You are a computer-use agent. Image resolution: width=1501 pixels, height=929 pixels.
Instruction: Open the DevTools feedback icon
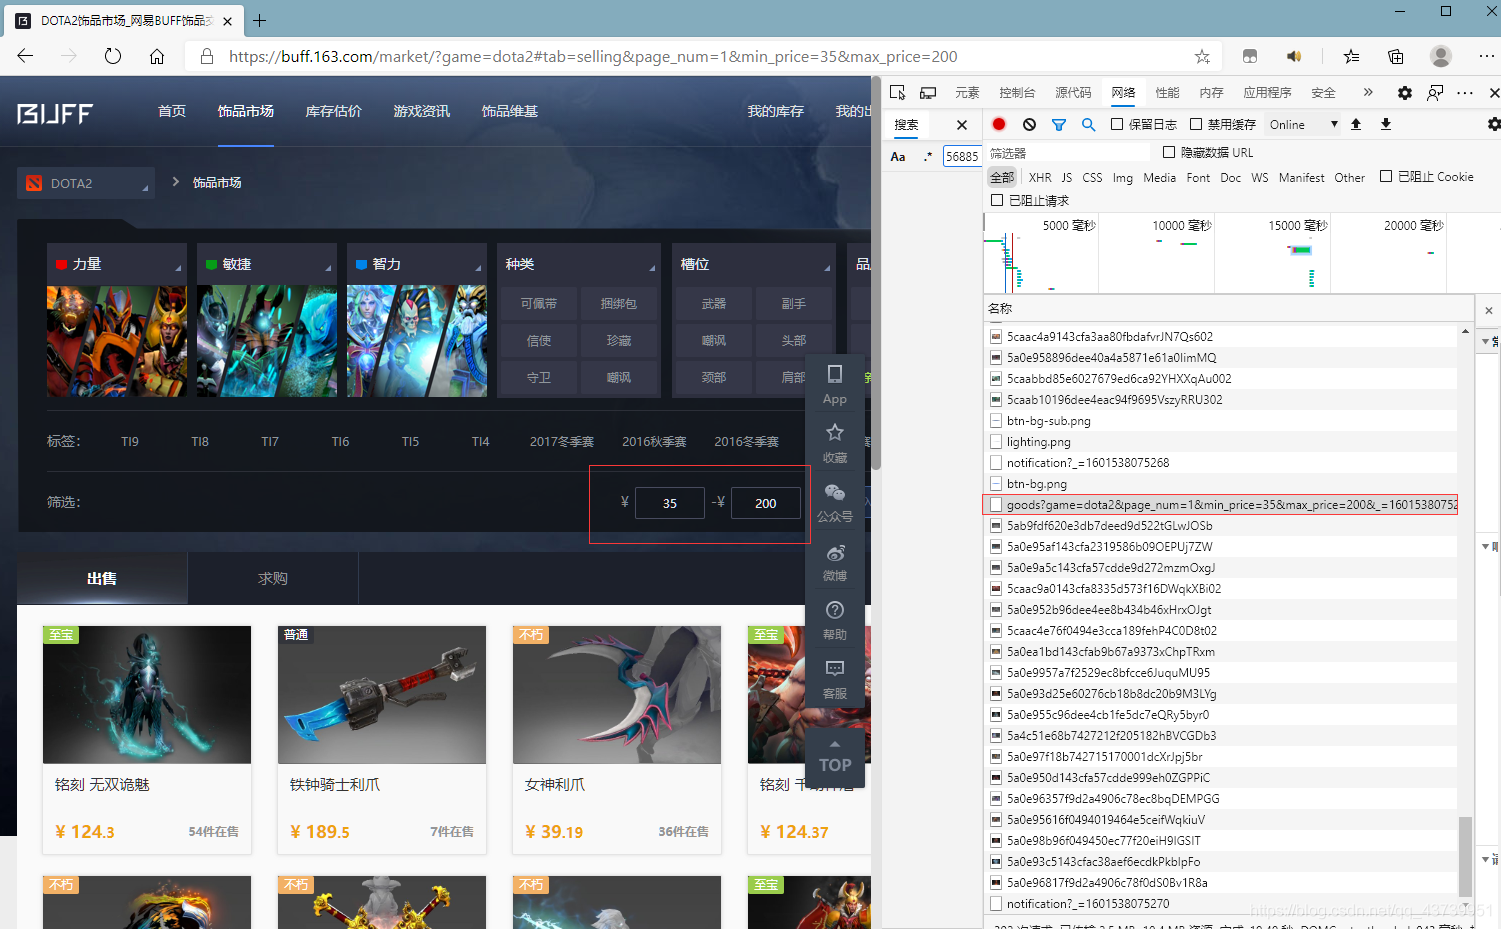coord(1435,92)
